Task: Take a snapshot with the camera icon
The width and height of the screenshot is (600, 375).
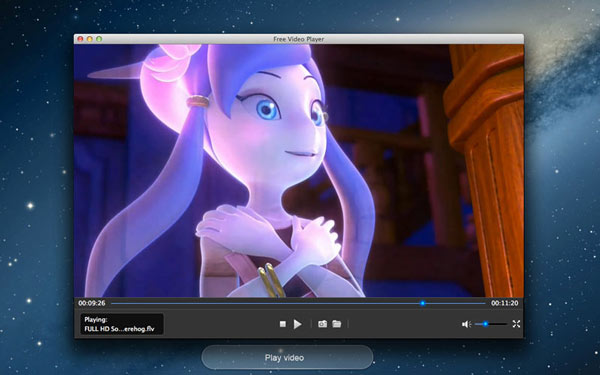Action: pyautogui.click(x=323, y=324)
